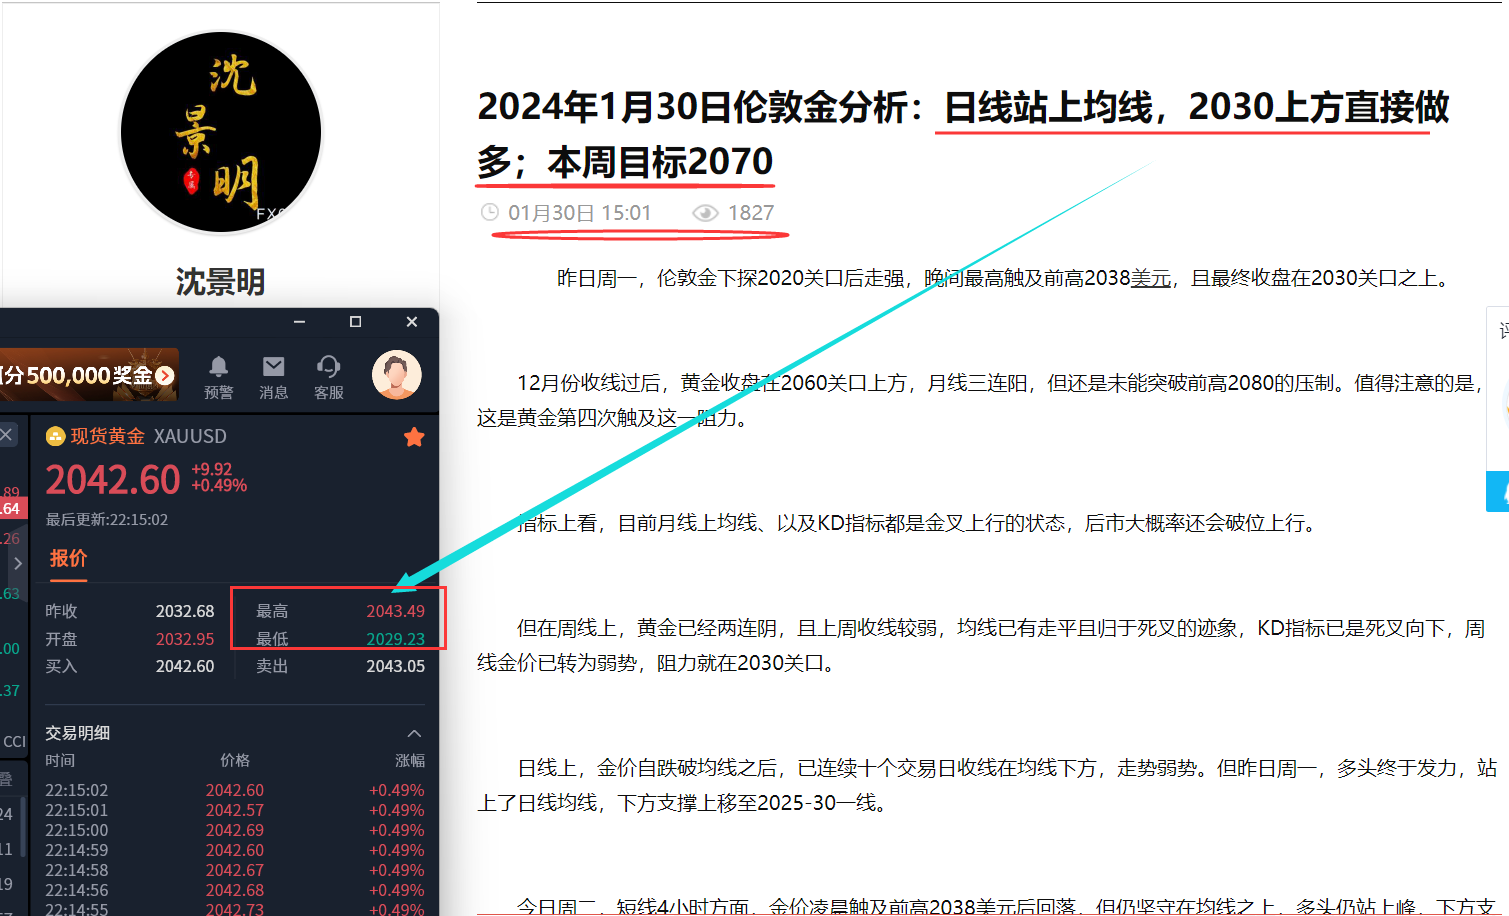
Task: Click the clock icon beside 01月30日 15:01
Action: [490, 212]
